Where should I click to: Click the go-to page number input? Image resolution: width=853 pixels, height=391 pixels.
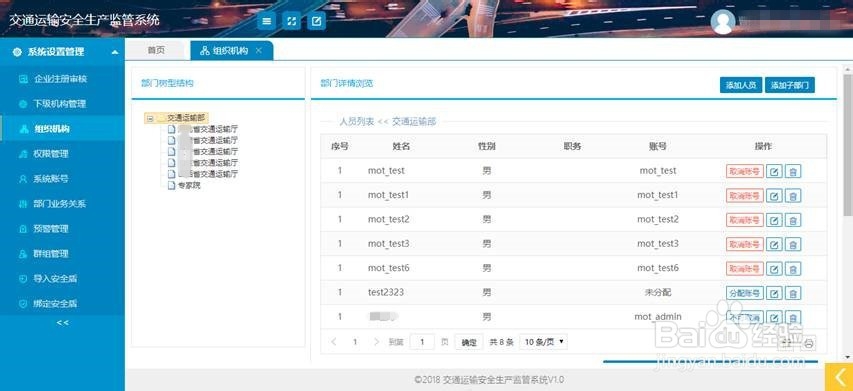pos(422,342)
